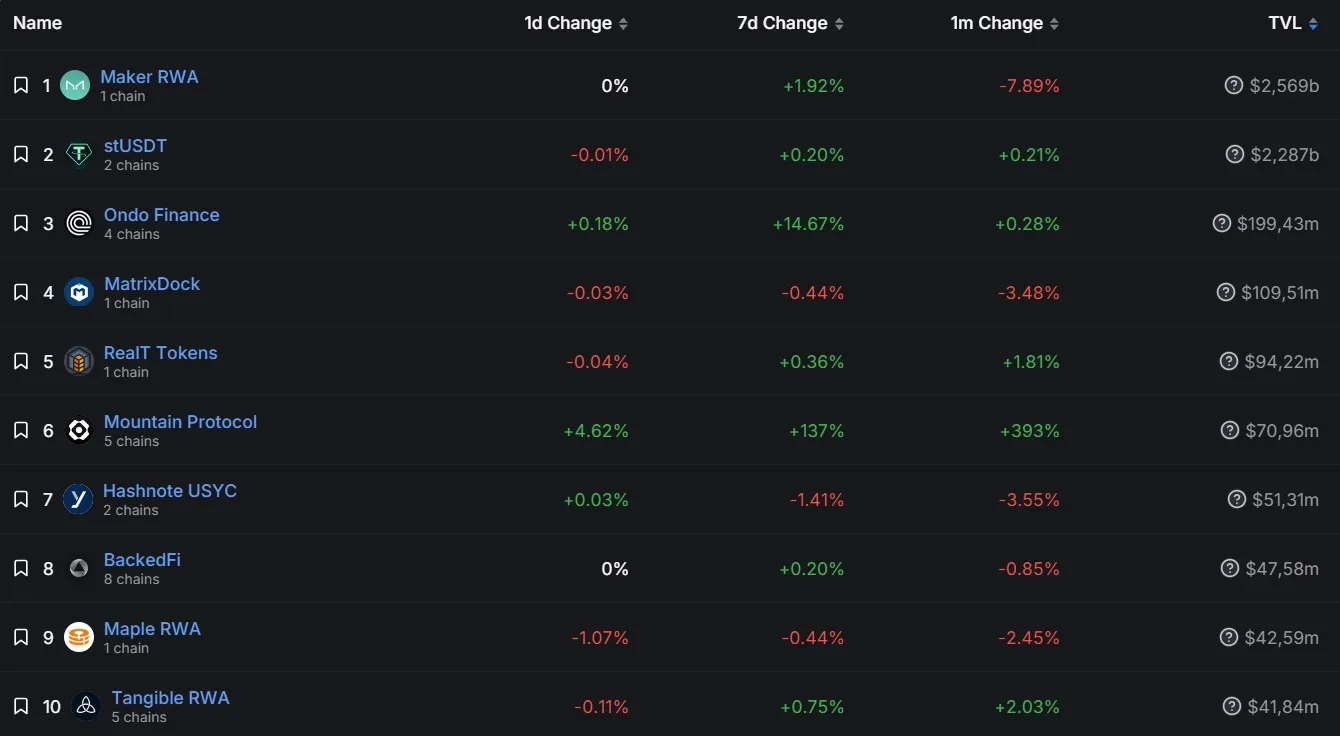The image size is (1340, 736).
Task: Open the BackedFi protocol link
Action: [142, 560]
